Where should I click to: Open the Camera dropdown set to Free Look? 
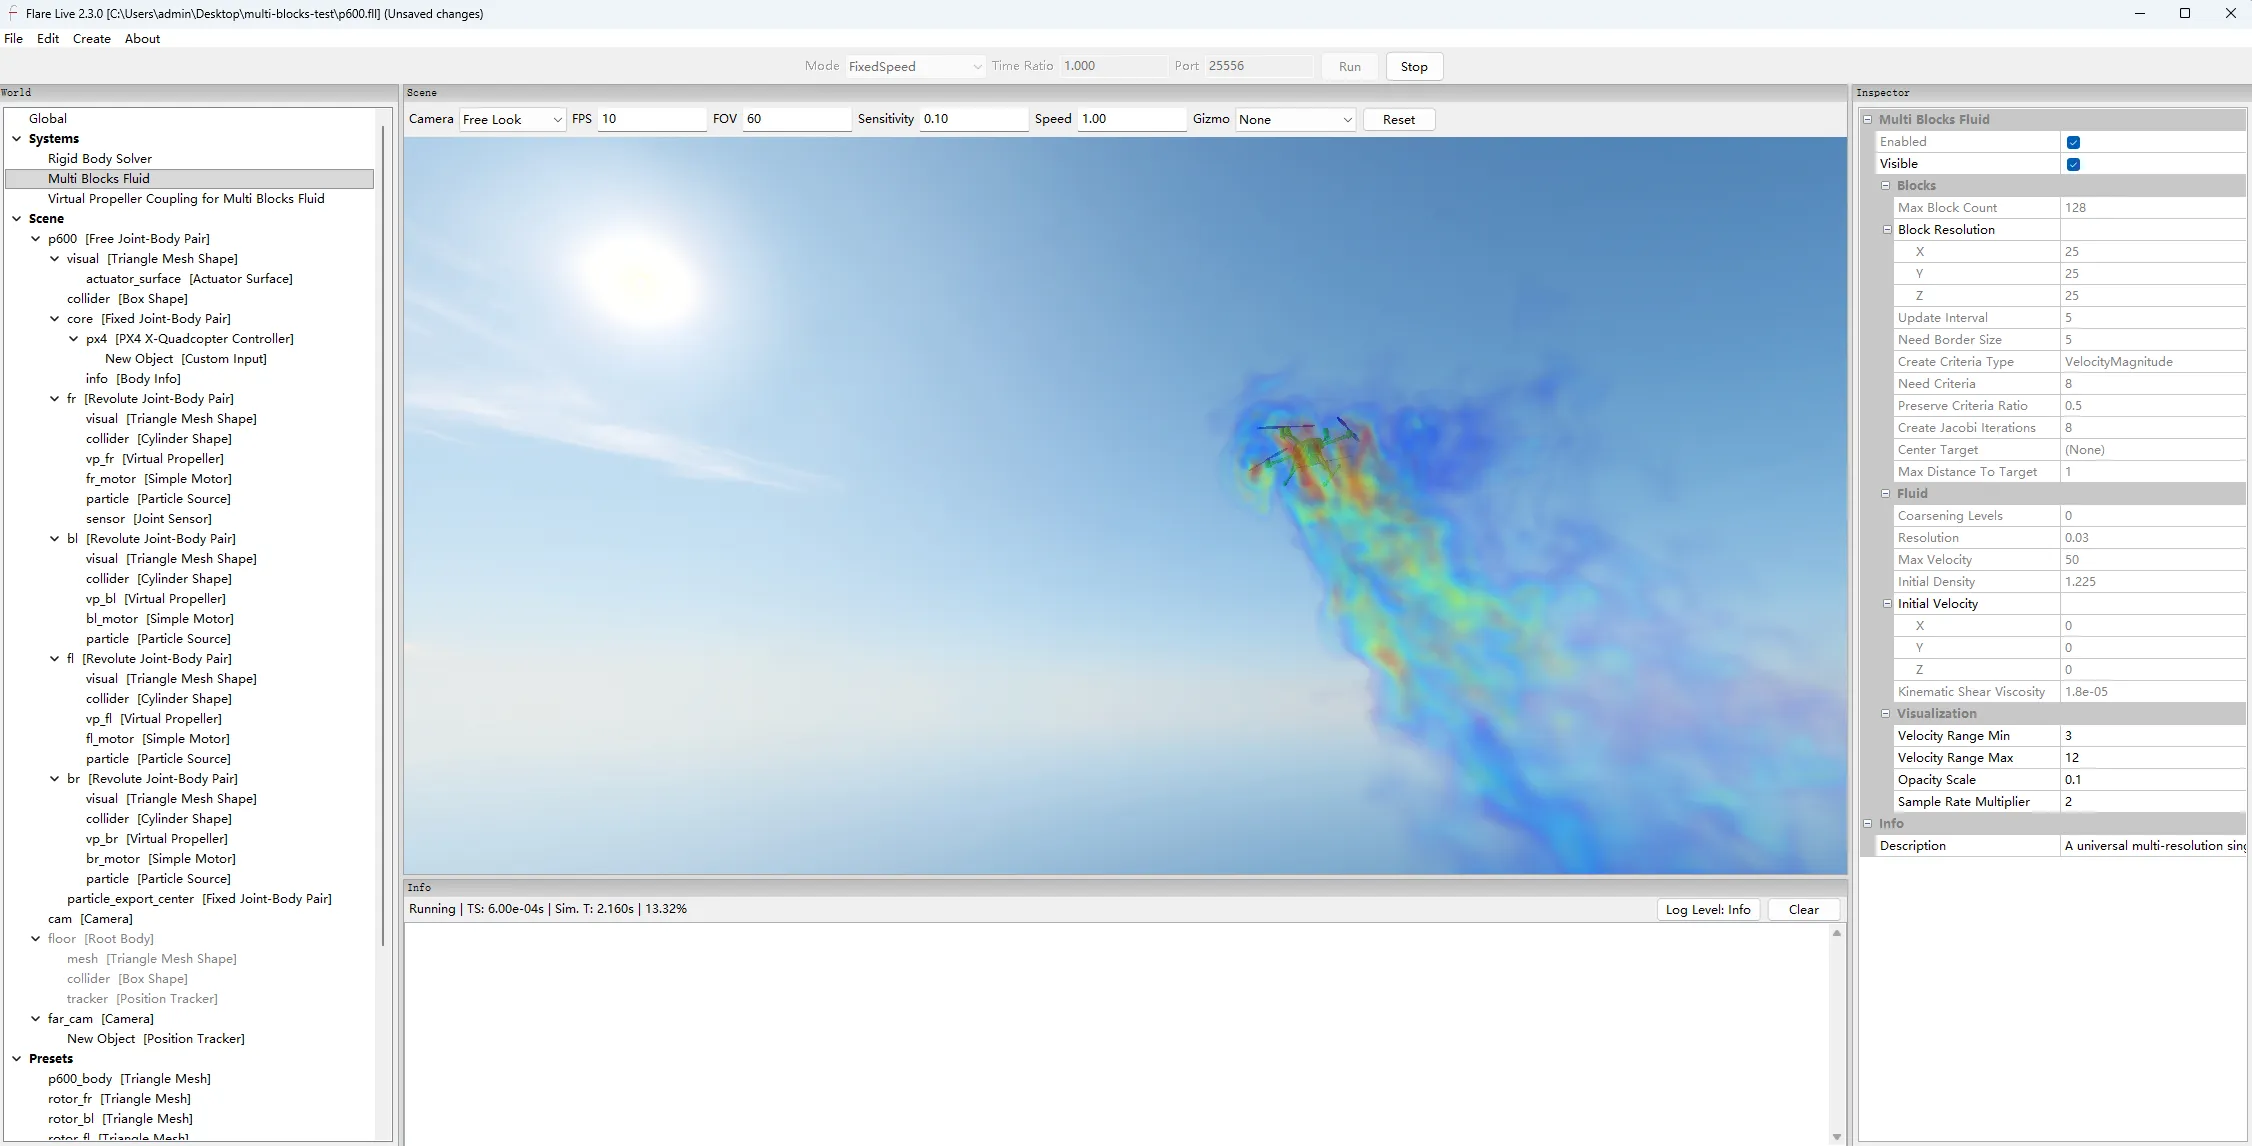(511, 119)
